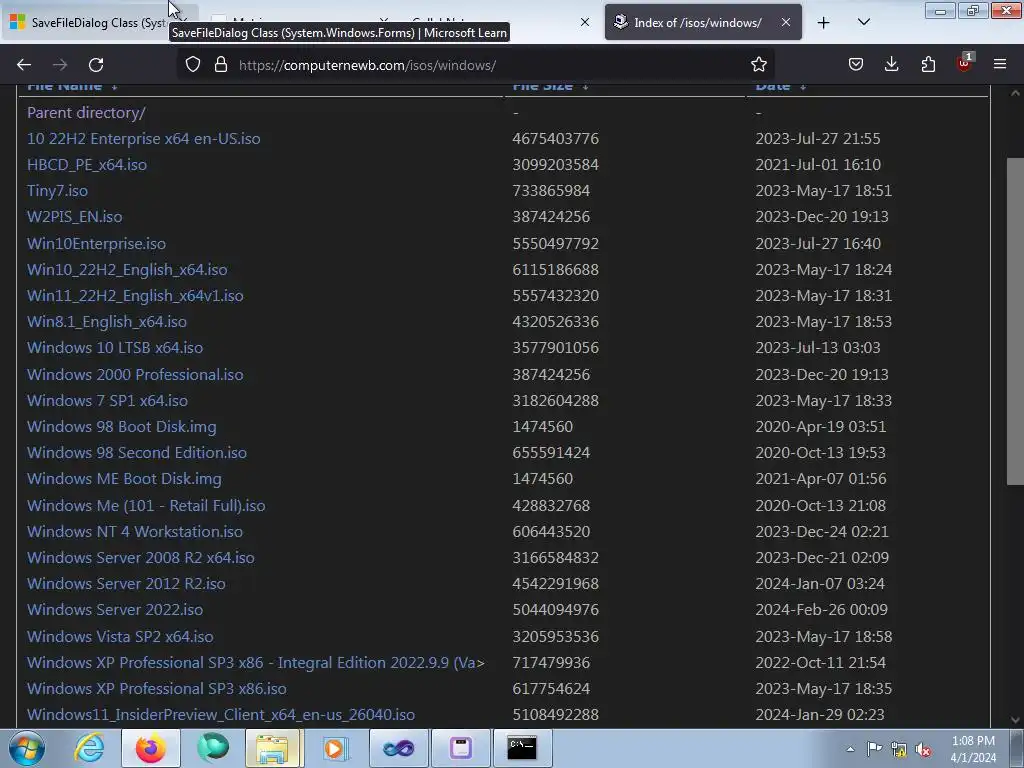Open Windows Server 2022.iso link
1024x768 pixels.
click(115, 609)
